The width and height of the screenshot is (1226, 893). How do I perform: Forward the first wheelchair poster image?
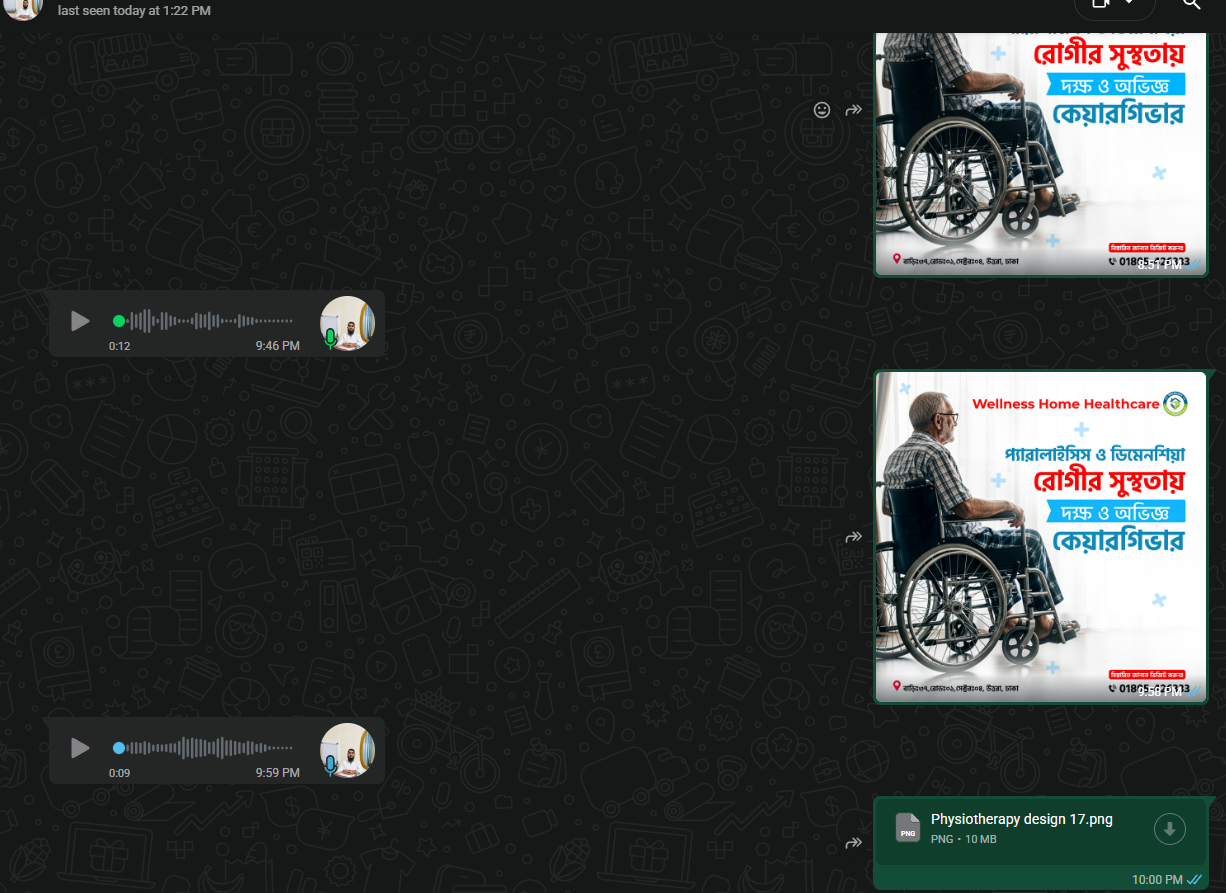tap(854, 110)
